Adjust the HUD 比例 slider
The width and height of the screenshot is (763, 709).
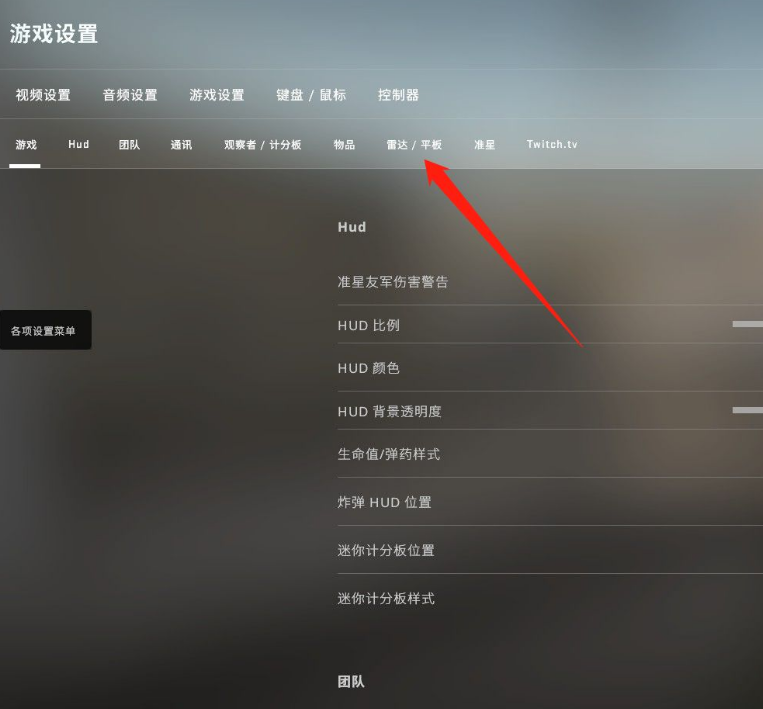coord(747,324)
